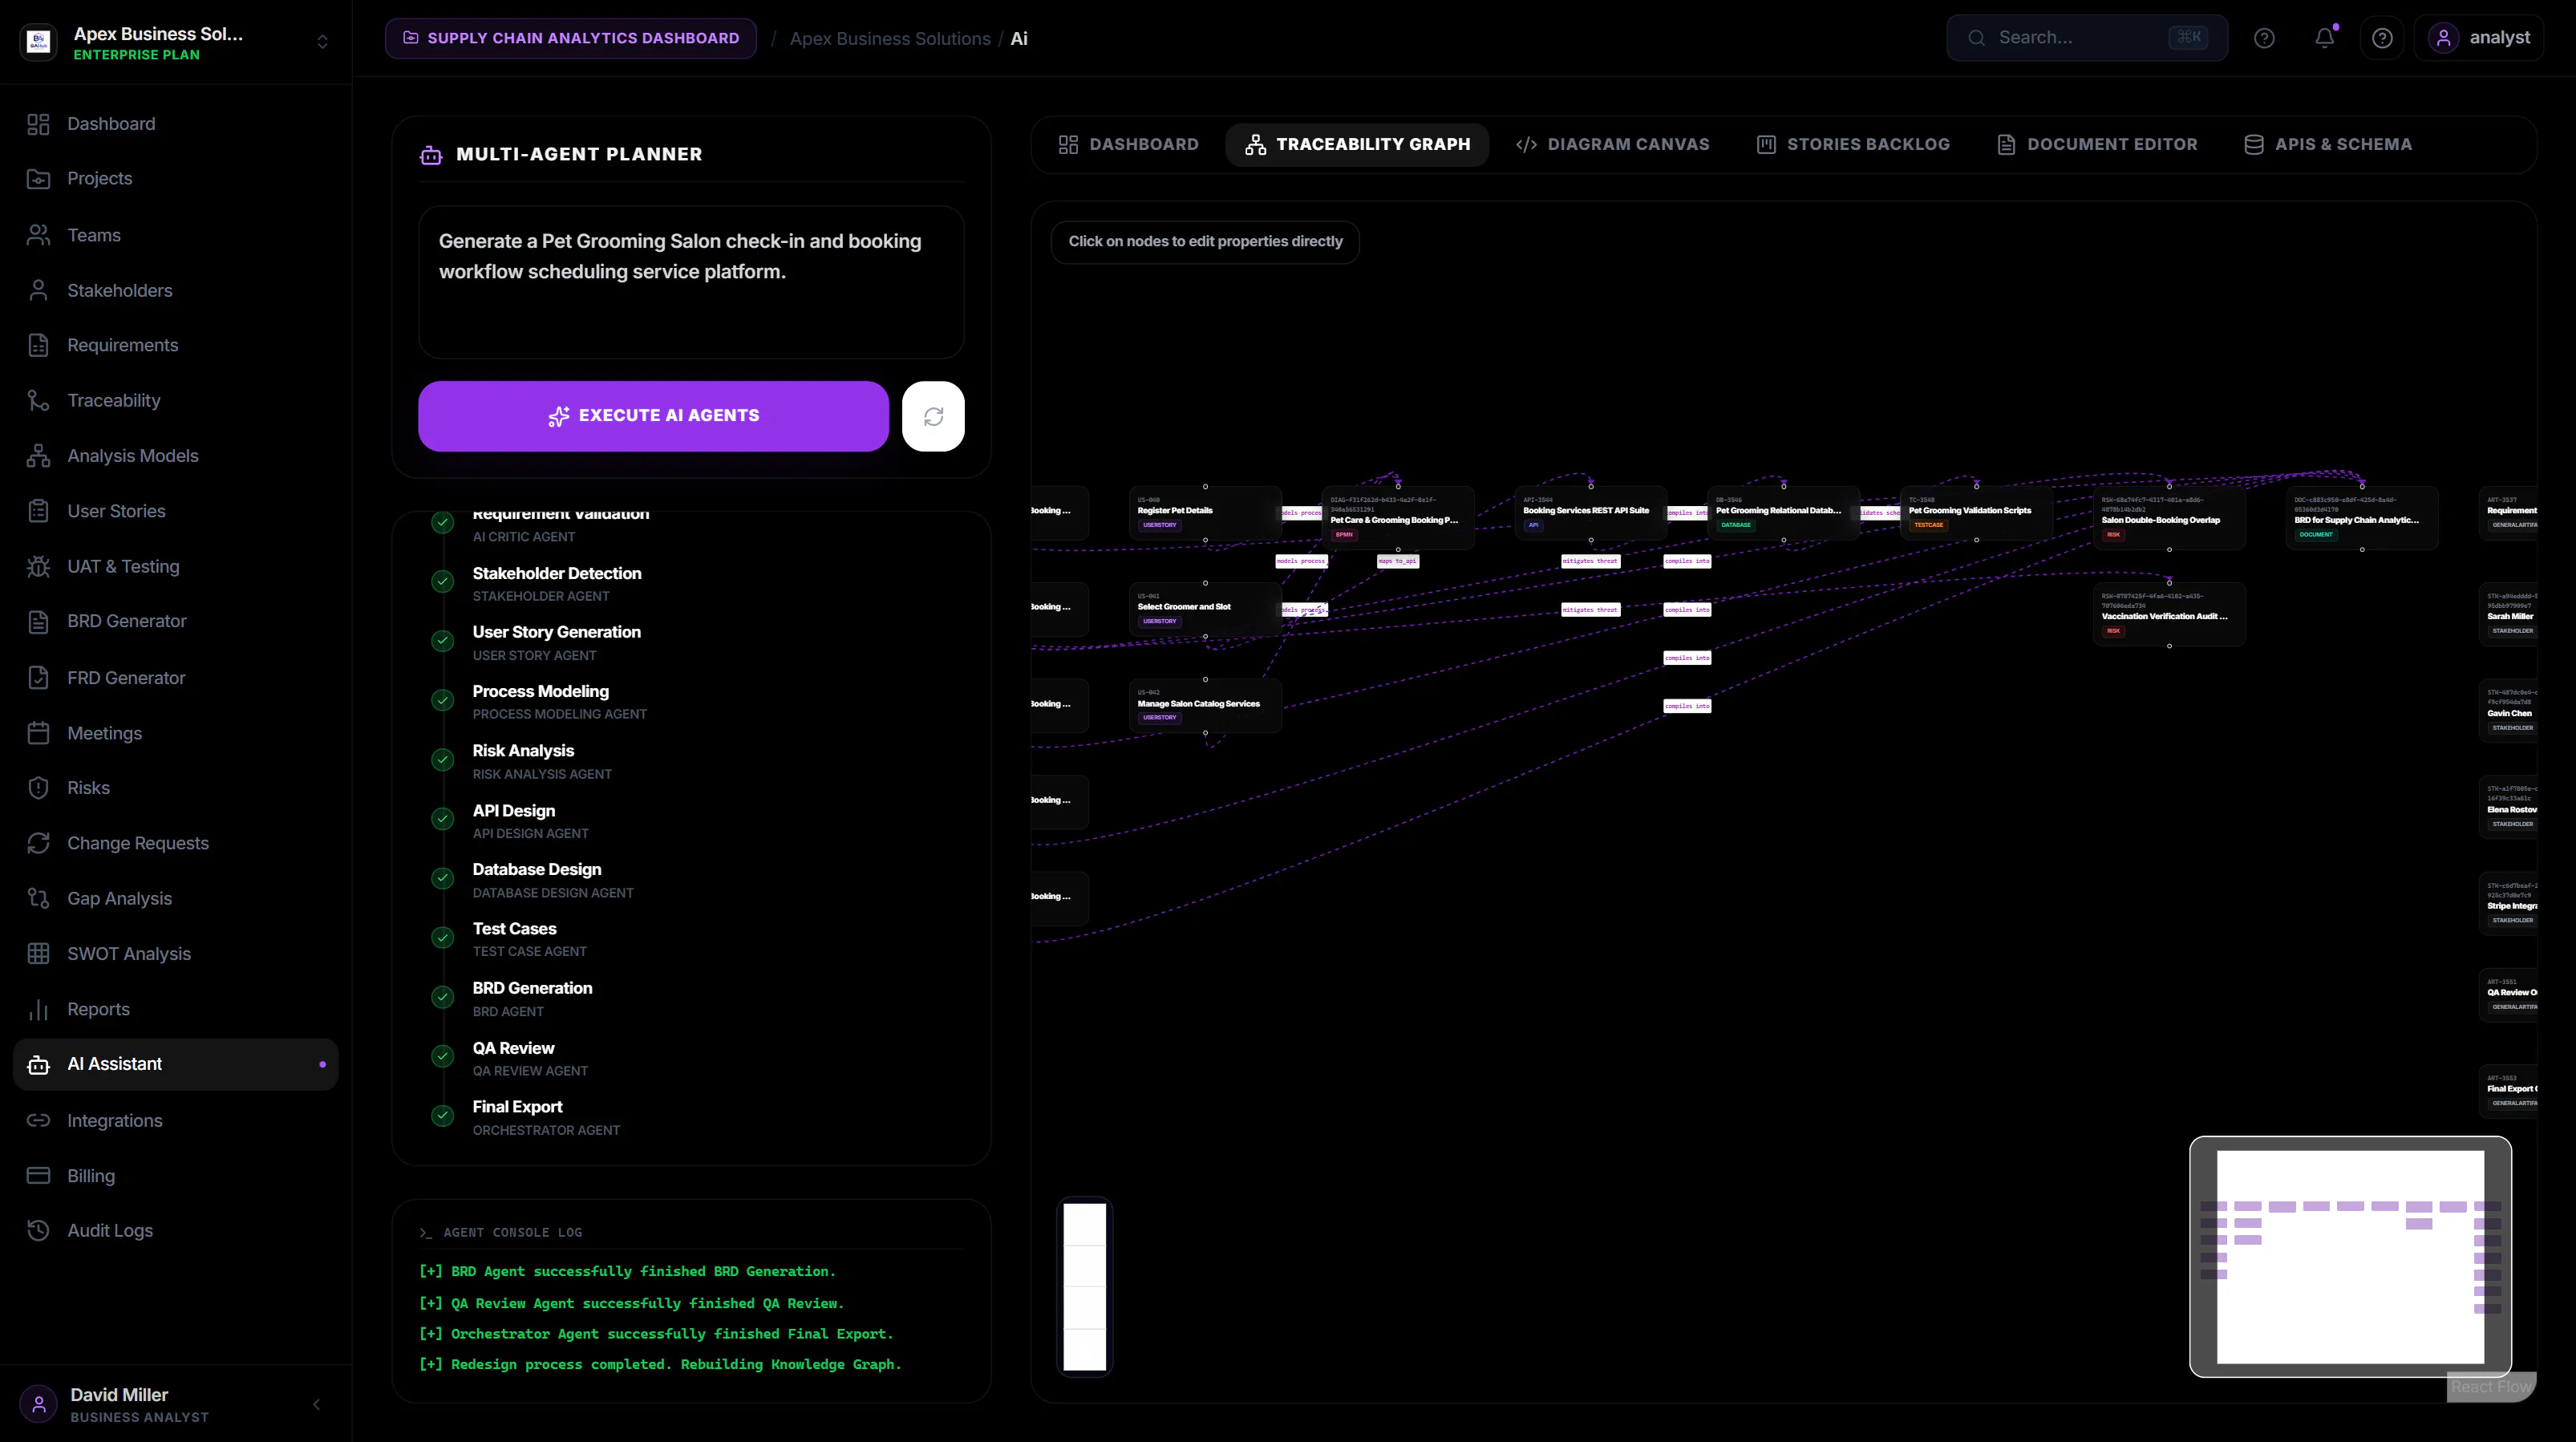Open FRD Generator file-check icon
The image size is (2576, 1442).
point(38,678)
